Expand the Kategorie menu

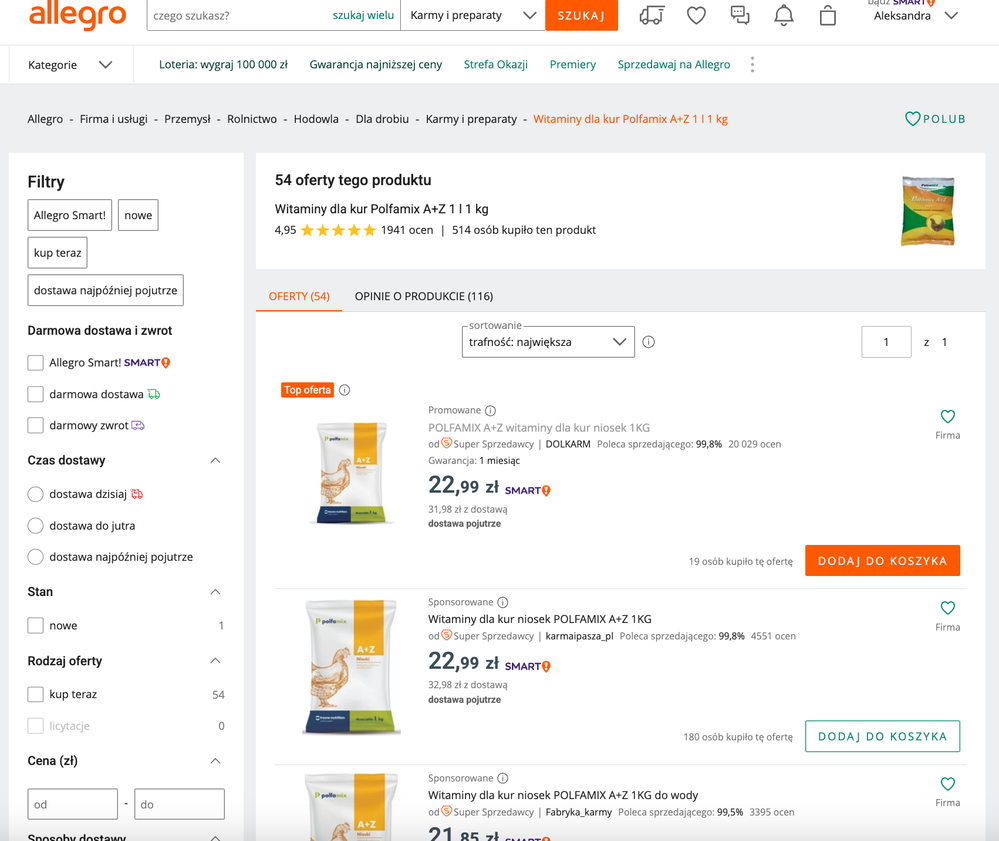[69, 65]
